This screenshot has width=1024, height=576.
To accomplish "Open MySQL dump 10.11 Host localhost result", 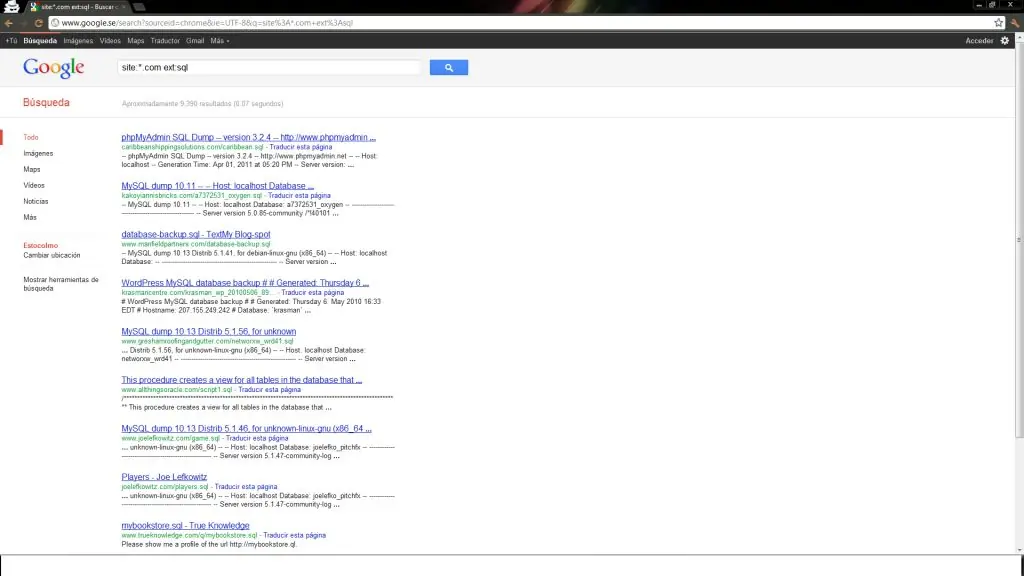I will 217,185.
